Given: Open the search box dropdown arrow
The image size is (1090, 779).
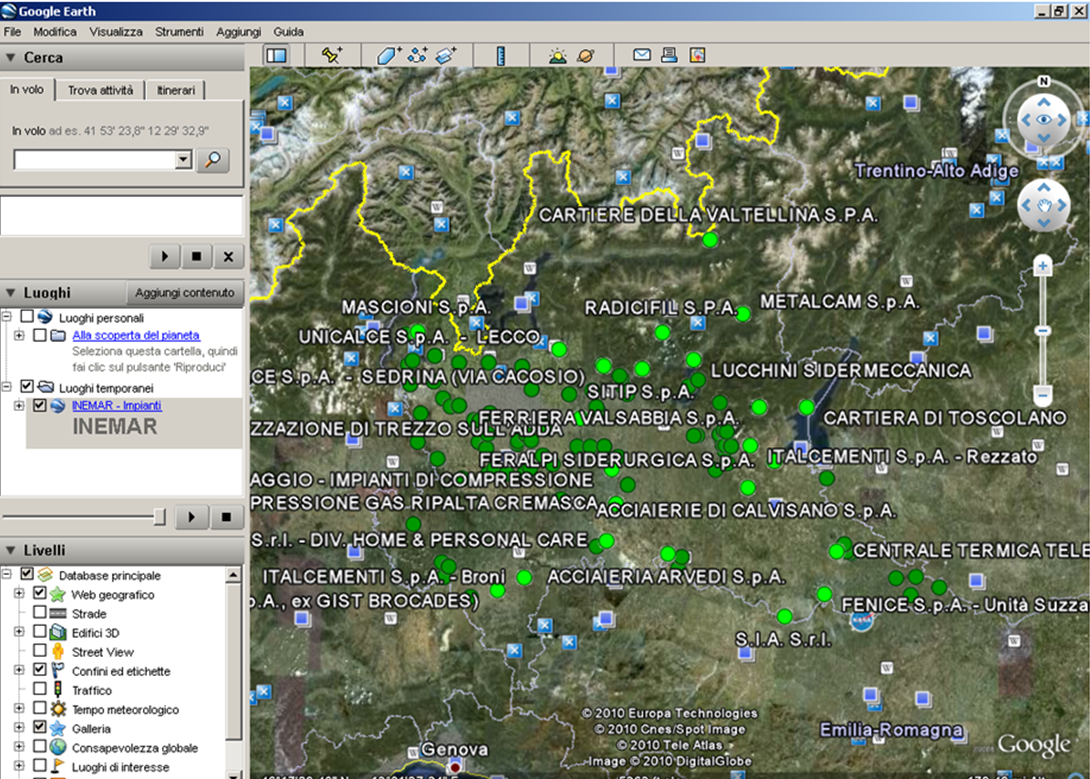Looking at the screenshot, I should [184, 160].
